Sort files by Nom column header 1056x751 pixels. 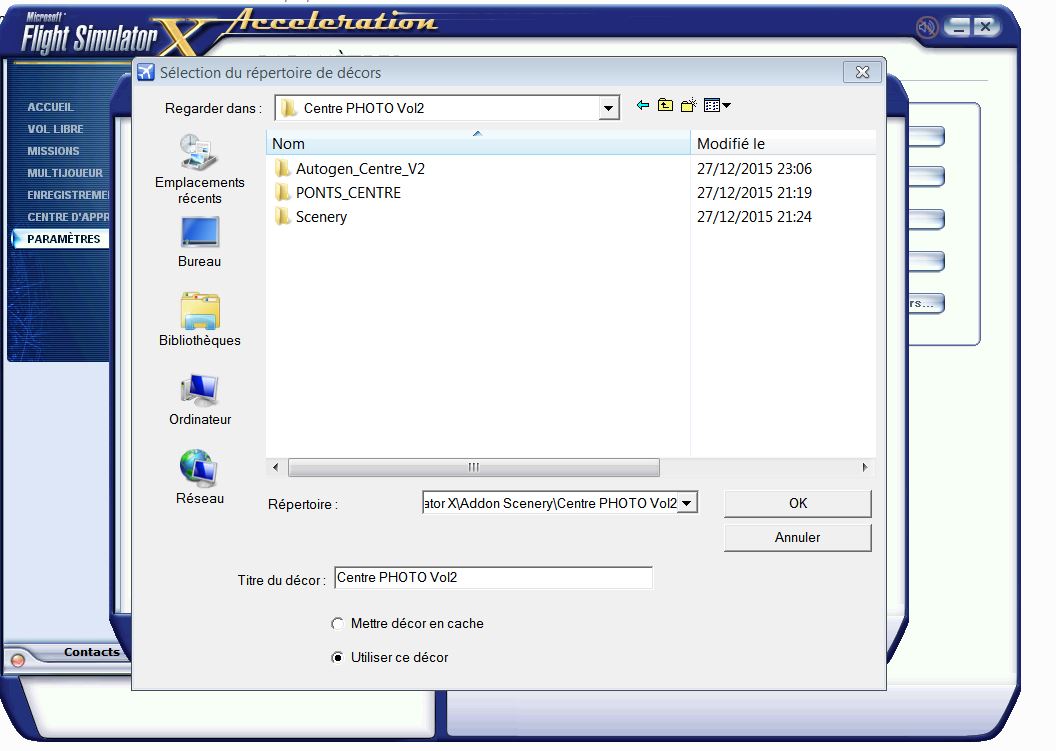click(x=478, y=143)
